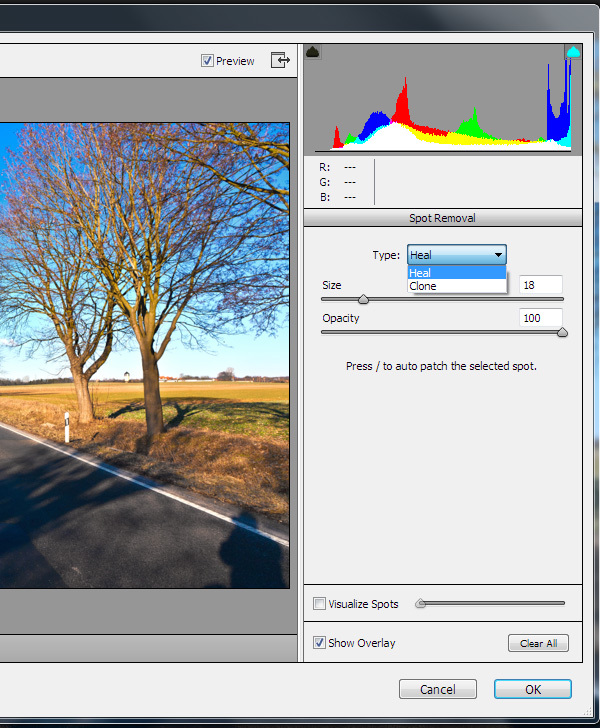
Task: Enable the Visualize Spots checkbox
Action: tap(319, 604)
